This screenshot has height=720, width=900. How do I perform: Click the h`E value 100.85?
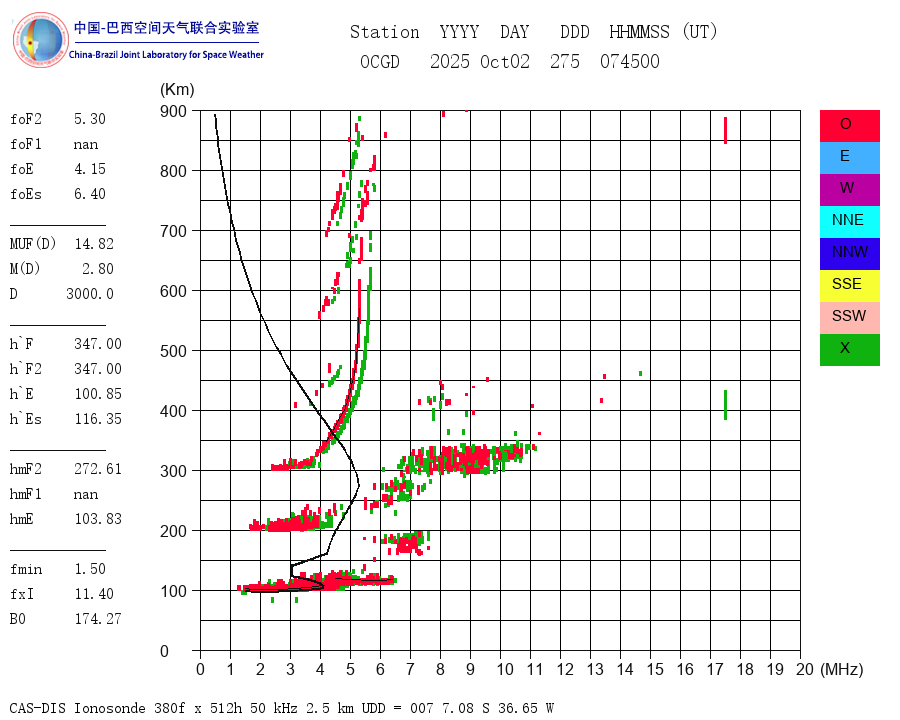click(x=98, y=394)
